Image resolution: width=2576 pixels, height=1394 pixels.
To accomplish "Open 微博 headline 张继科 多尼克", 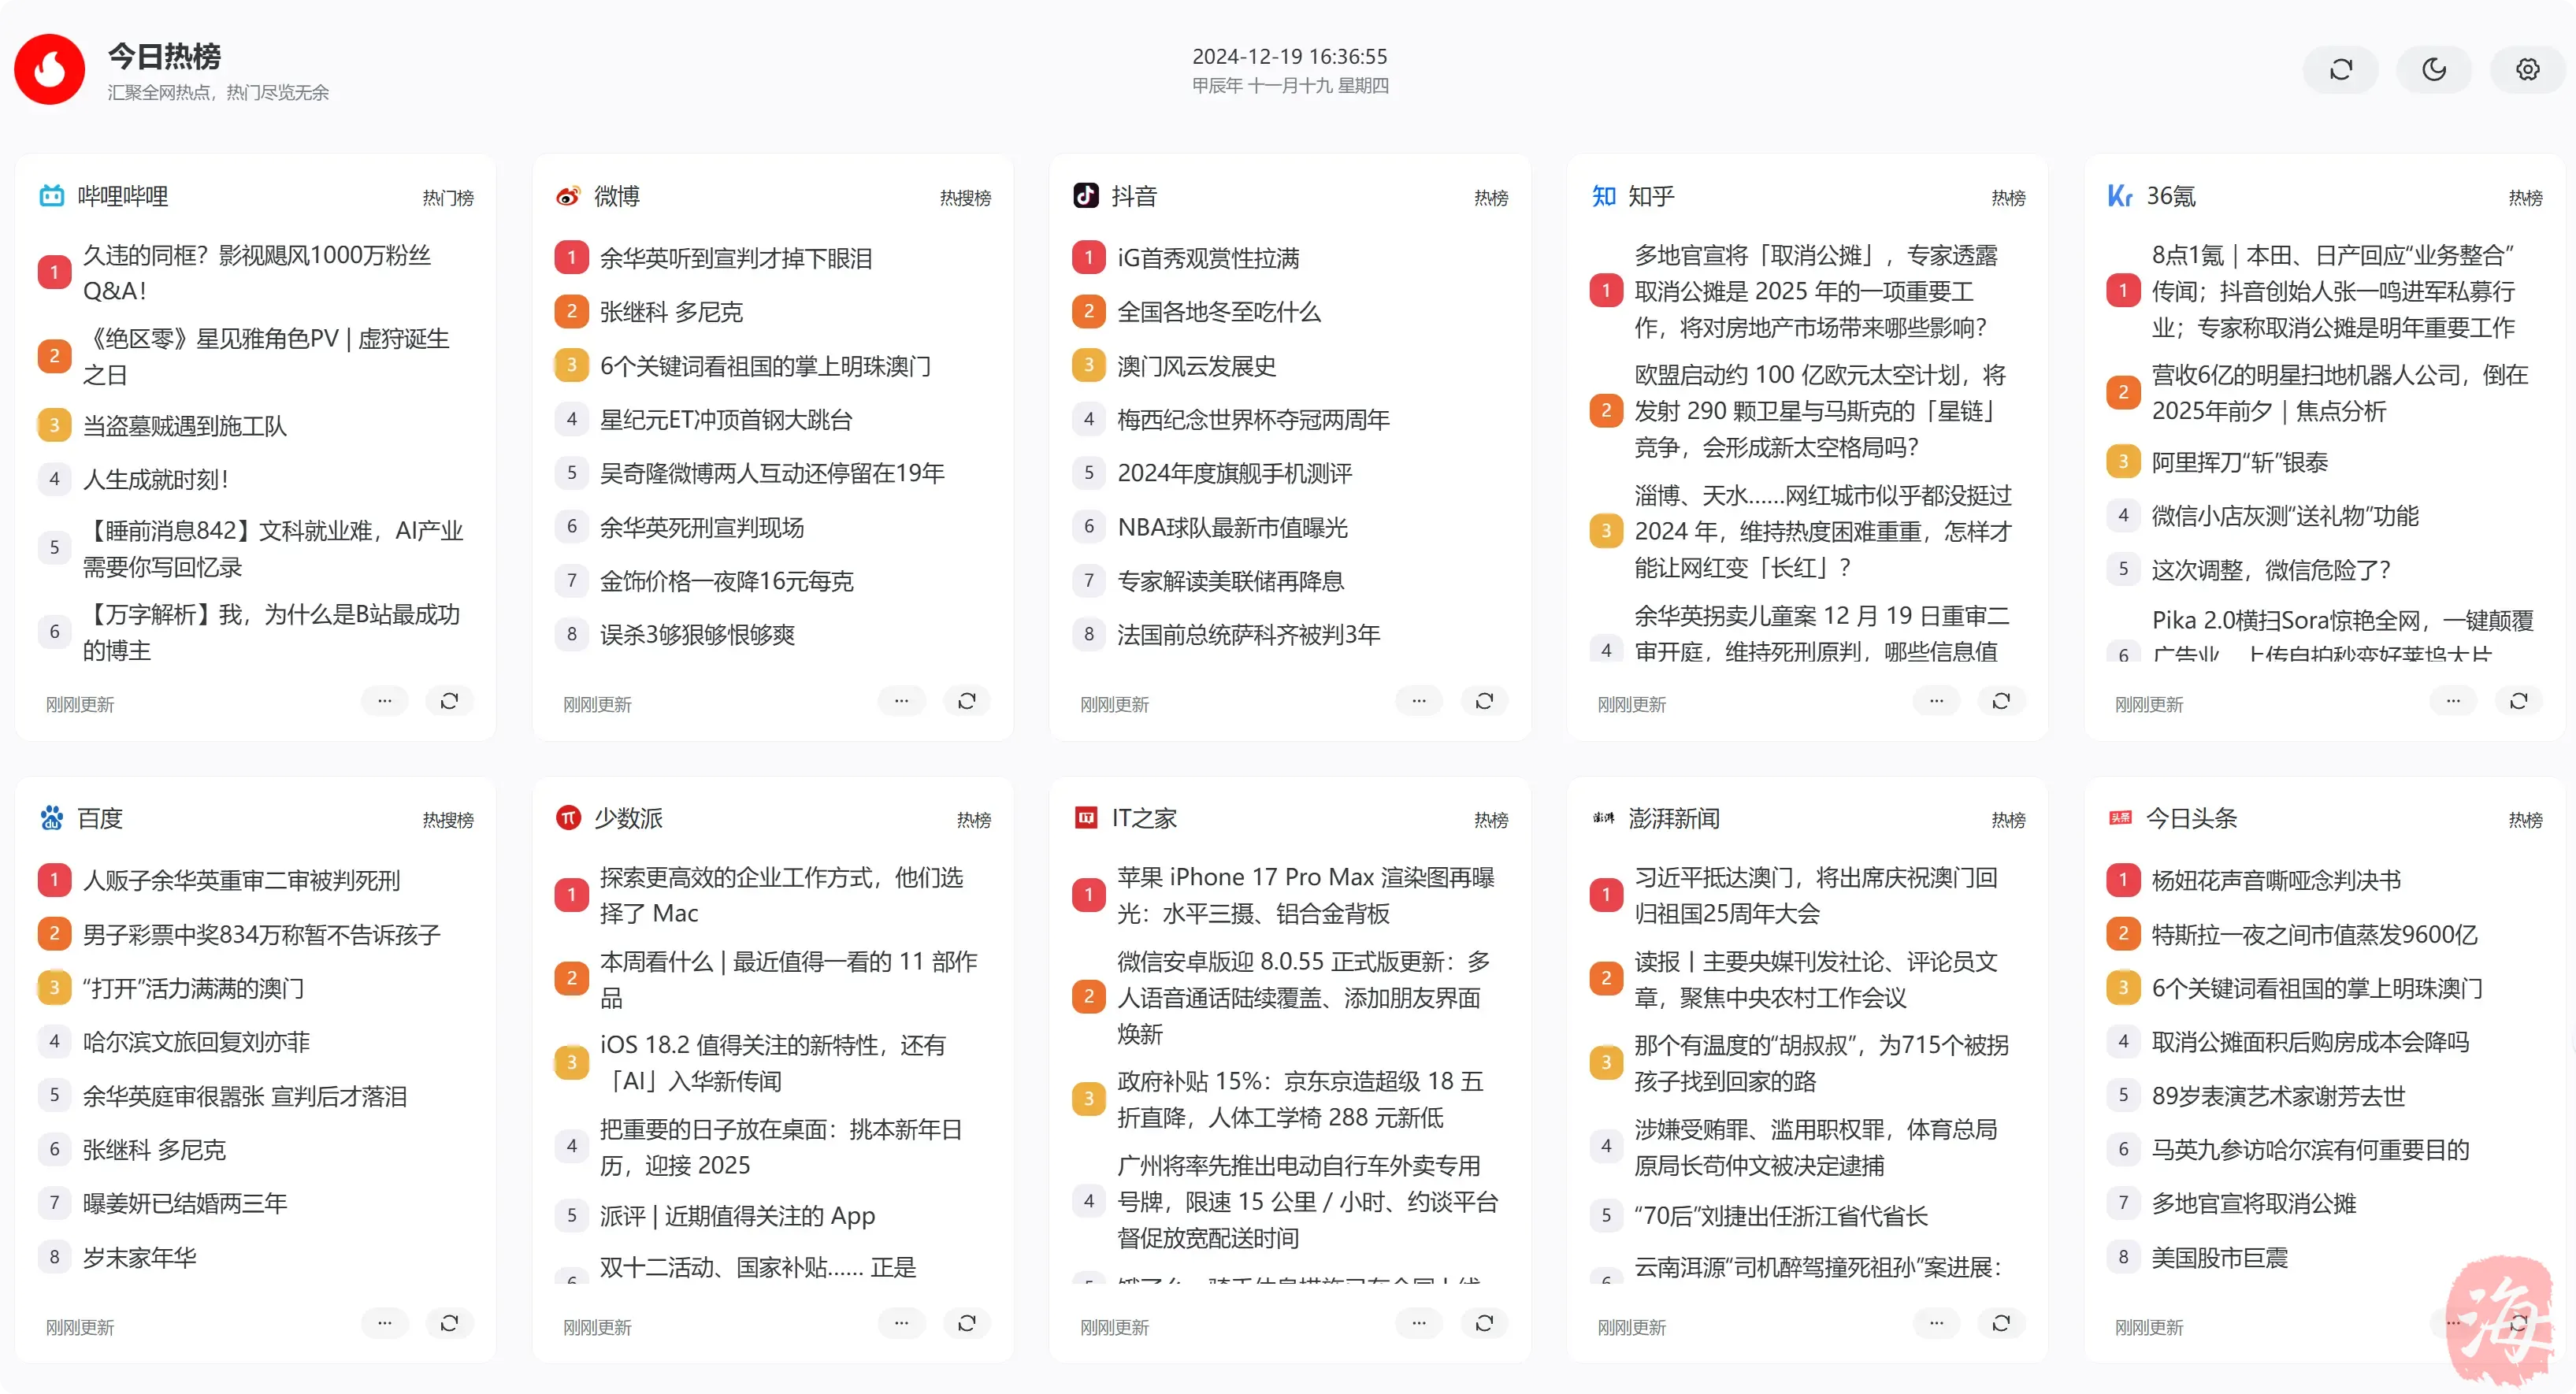I will (671, 312).
